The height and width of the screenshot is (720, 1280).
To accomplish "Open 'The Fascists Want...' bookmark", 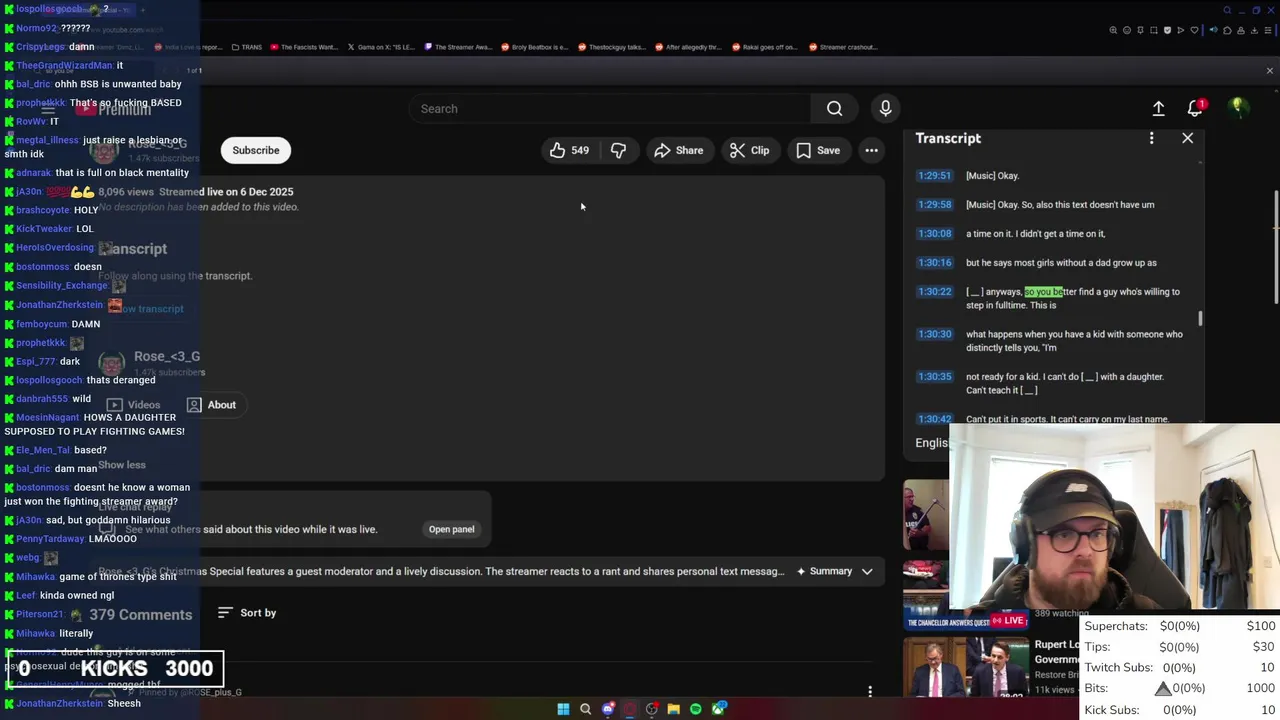I will (x=304, y=47).
